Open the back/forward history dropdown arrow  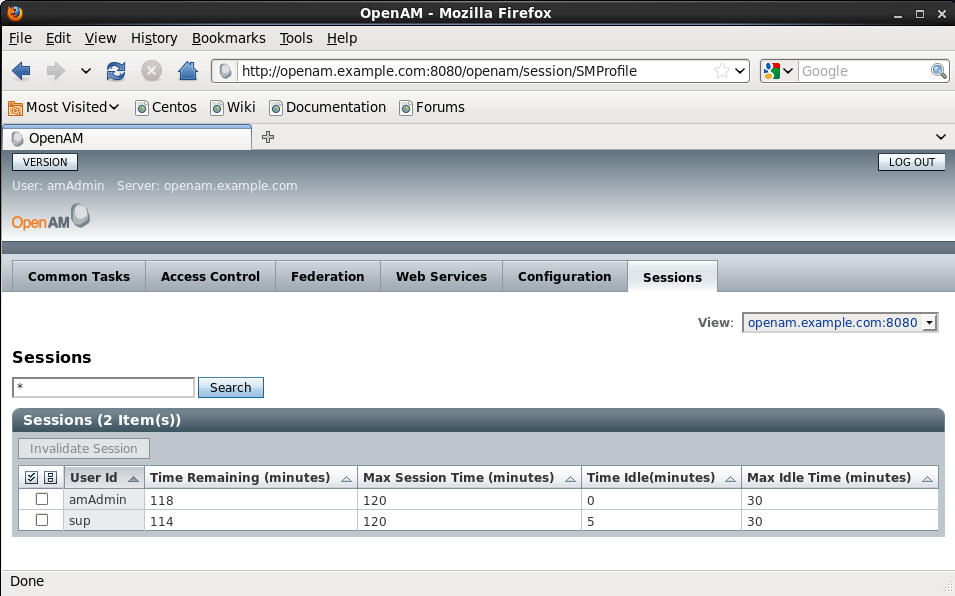point(86,71)
